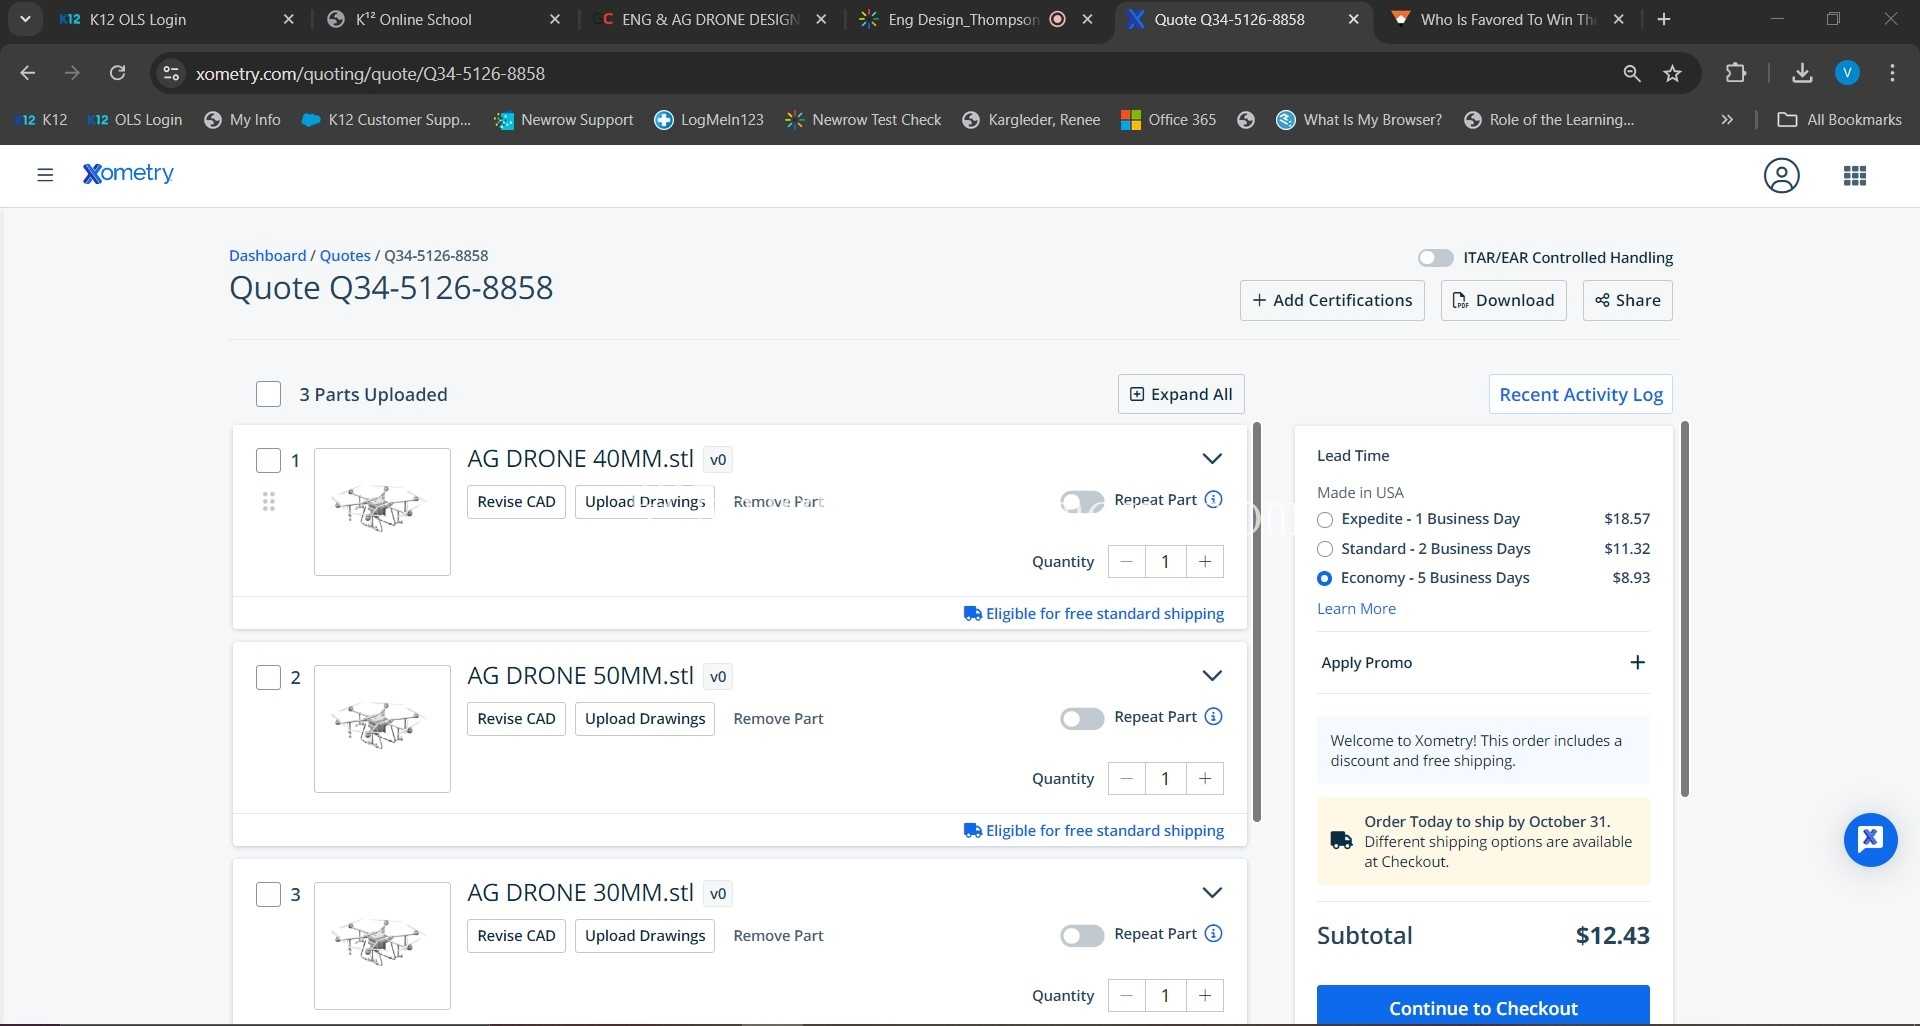The image size is (1920, 1026).
Task: Expand the Apply Promo section
Action: pos(1637,663)
